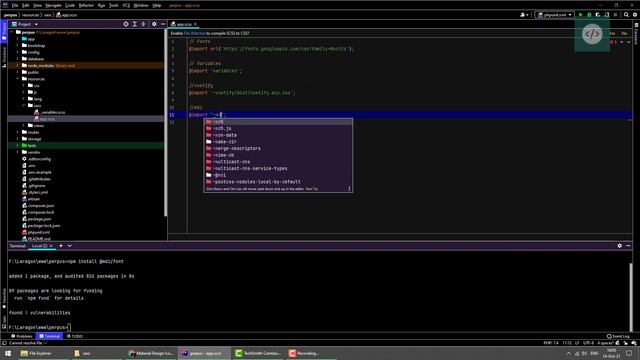
Task: Open the Refactor menu
Action: 86,5
